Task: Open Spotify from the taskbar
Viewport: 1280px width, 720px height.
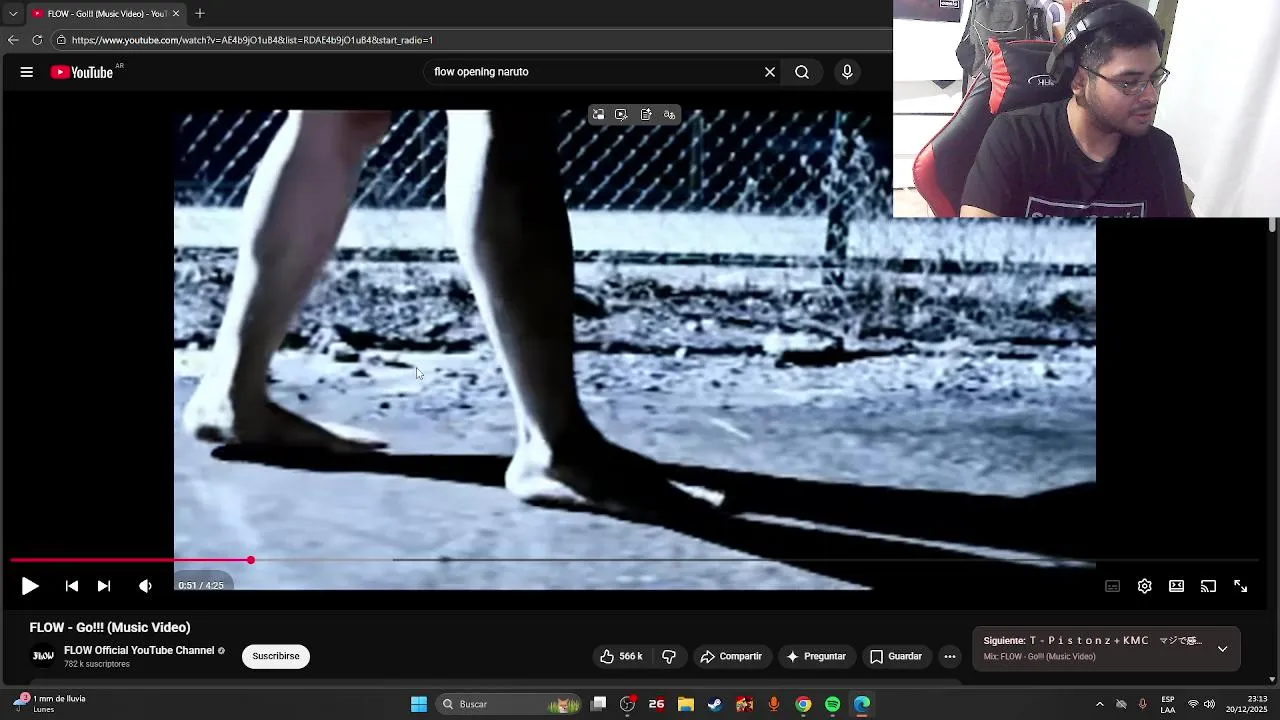Action: tap(832, 704)
